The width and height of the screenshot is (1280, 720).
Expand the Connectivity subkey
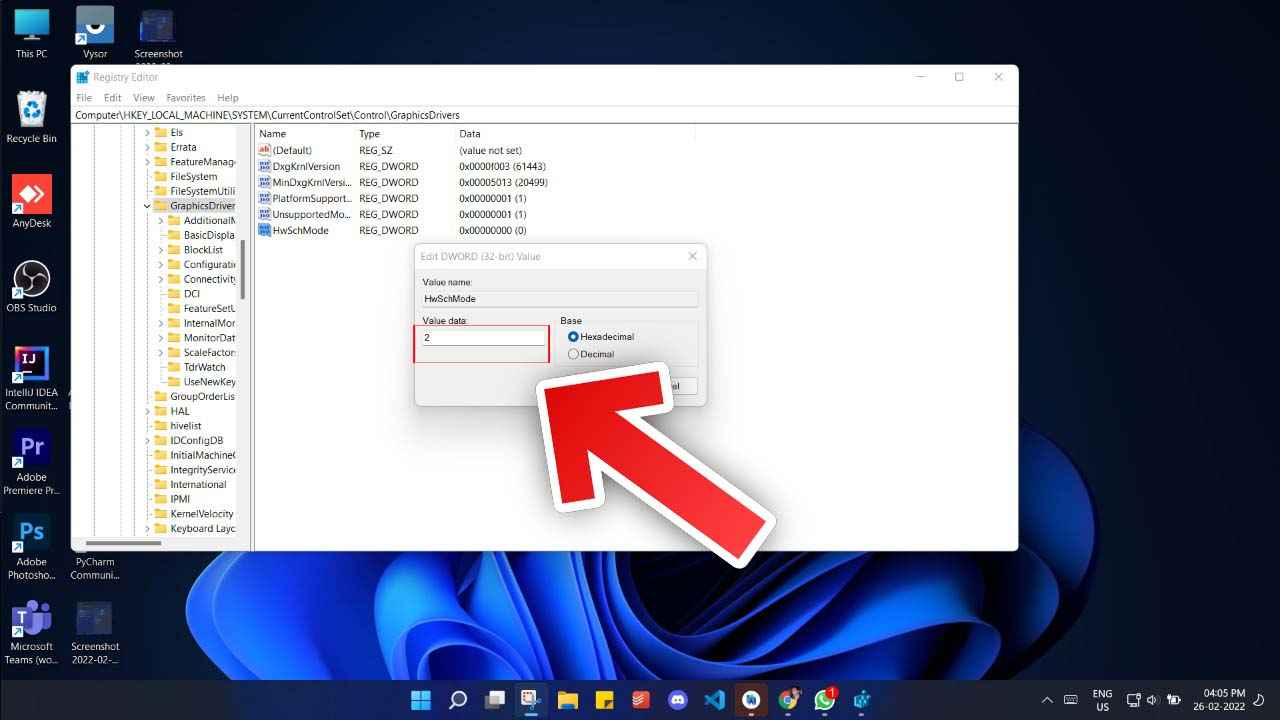click(161, 279)
